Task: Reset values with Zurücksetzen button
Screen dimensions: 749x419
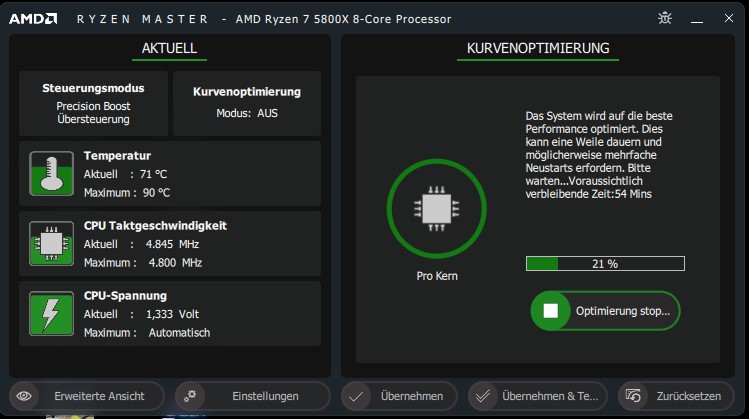Action: tap(676, 396)
